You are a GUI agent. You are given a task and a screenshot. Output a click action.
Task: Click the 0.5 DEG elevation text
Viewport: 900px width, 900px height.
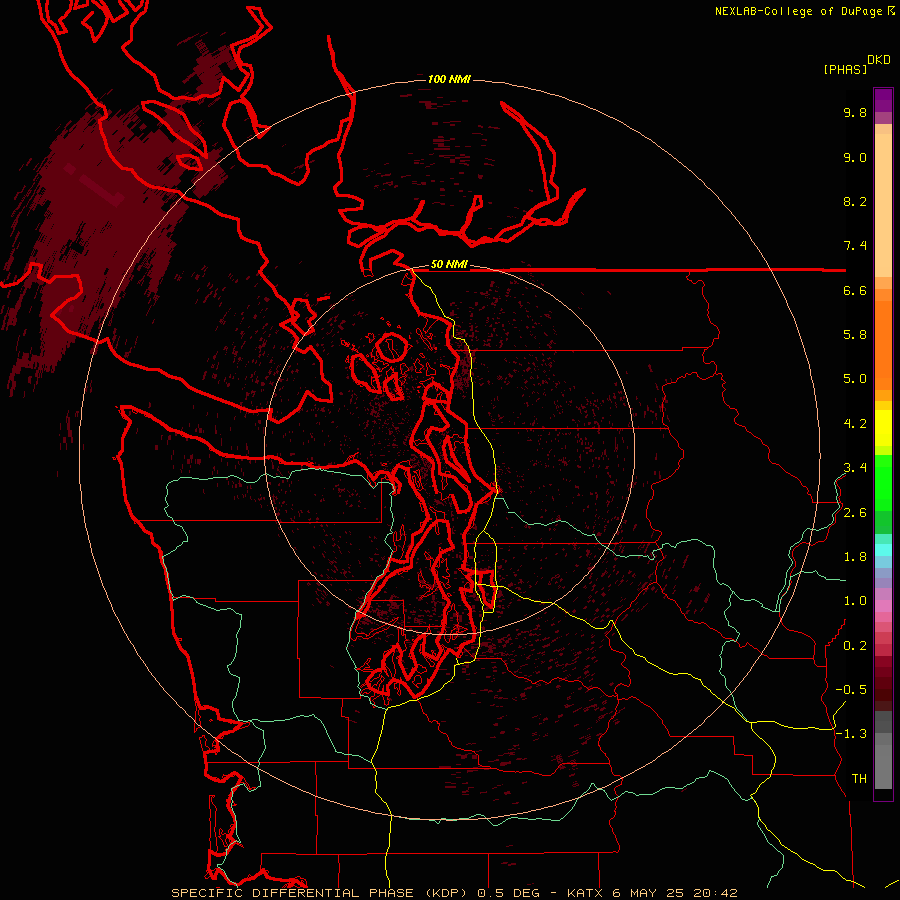tap(511, 893)
